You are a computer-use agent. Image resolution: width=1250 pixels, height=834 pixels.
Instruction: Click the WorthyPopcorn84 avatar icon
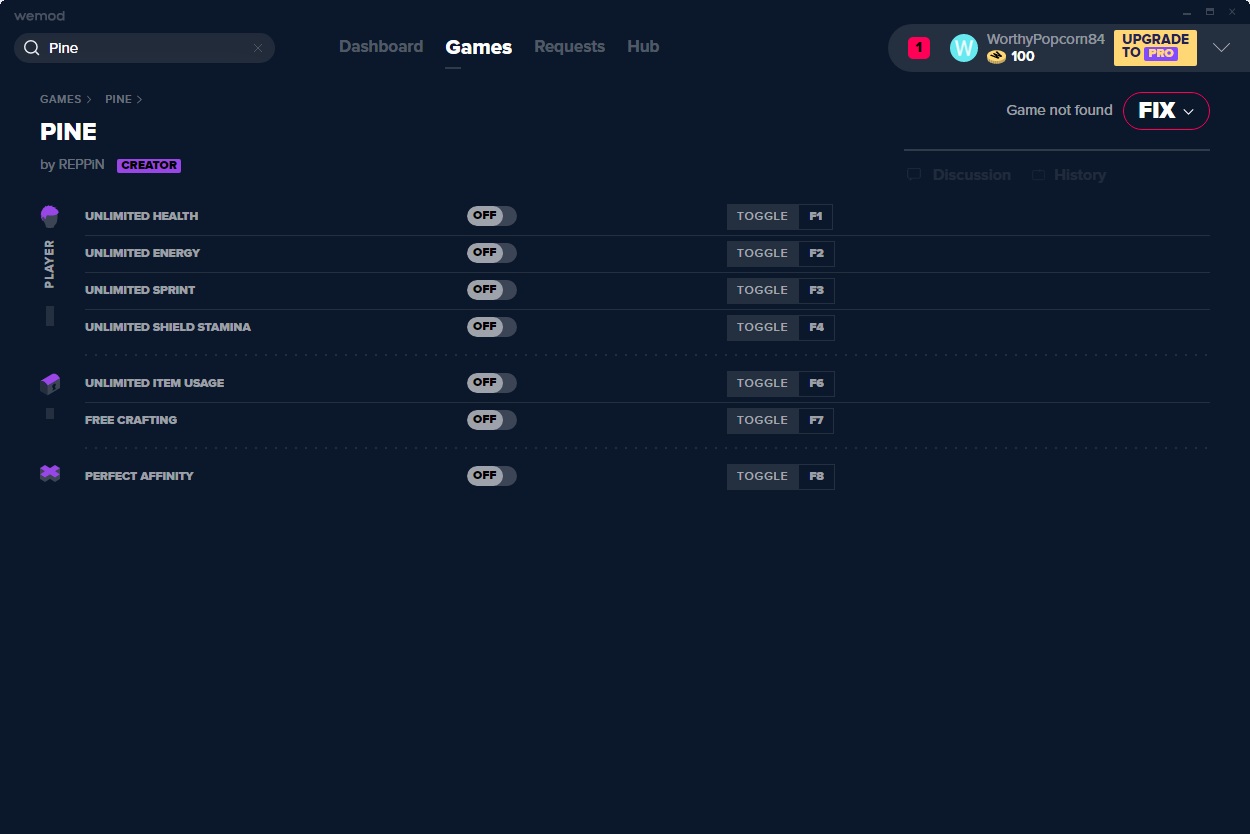[963, 47]
